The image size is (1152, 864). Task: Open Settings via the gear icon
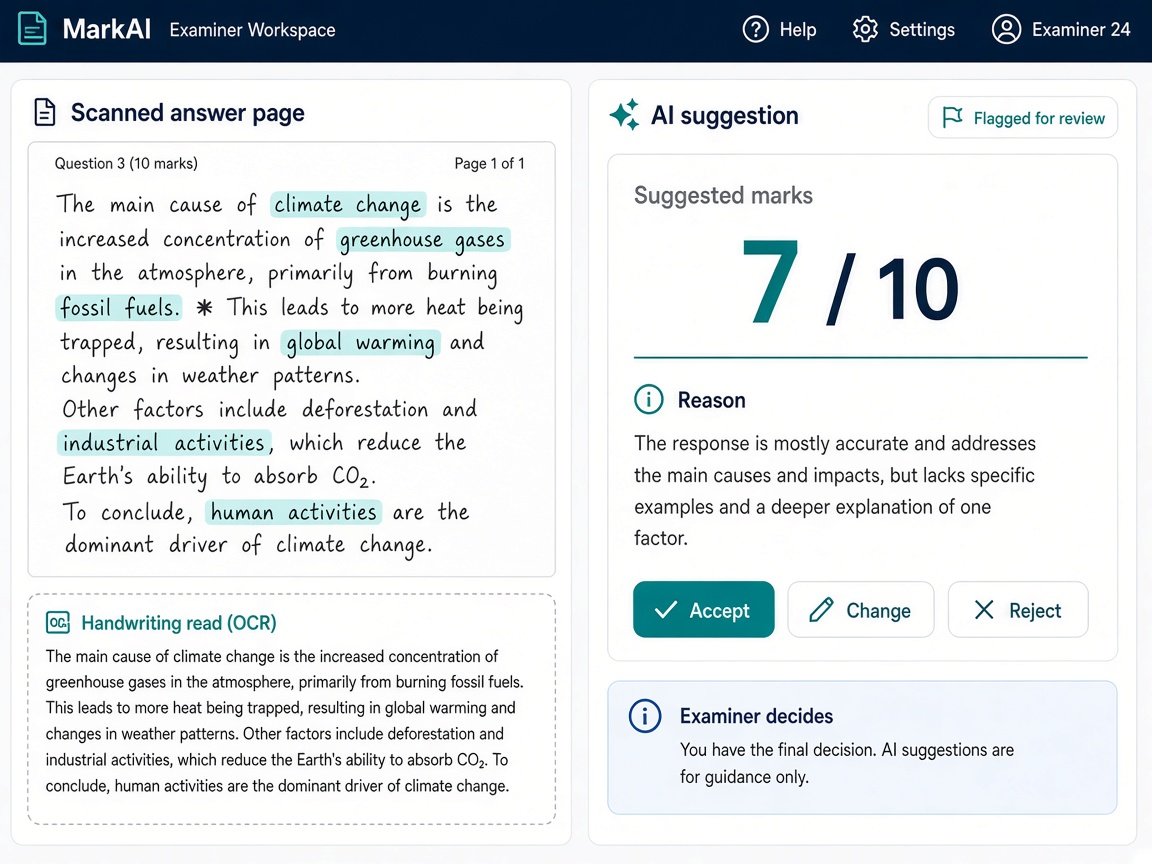[x=865, y=29]
